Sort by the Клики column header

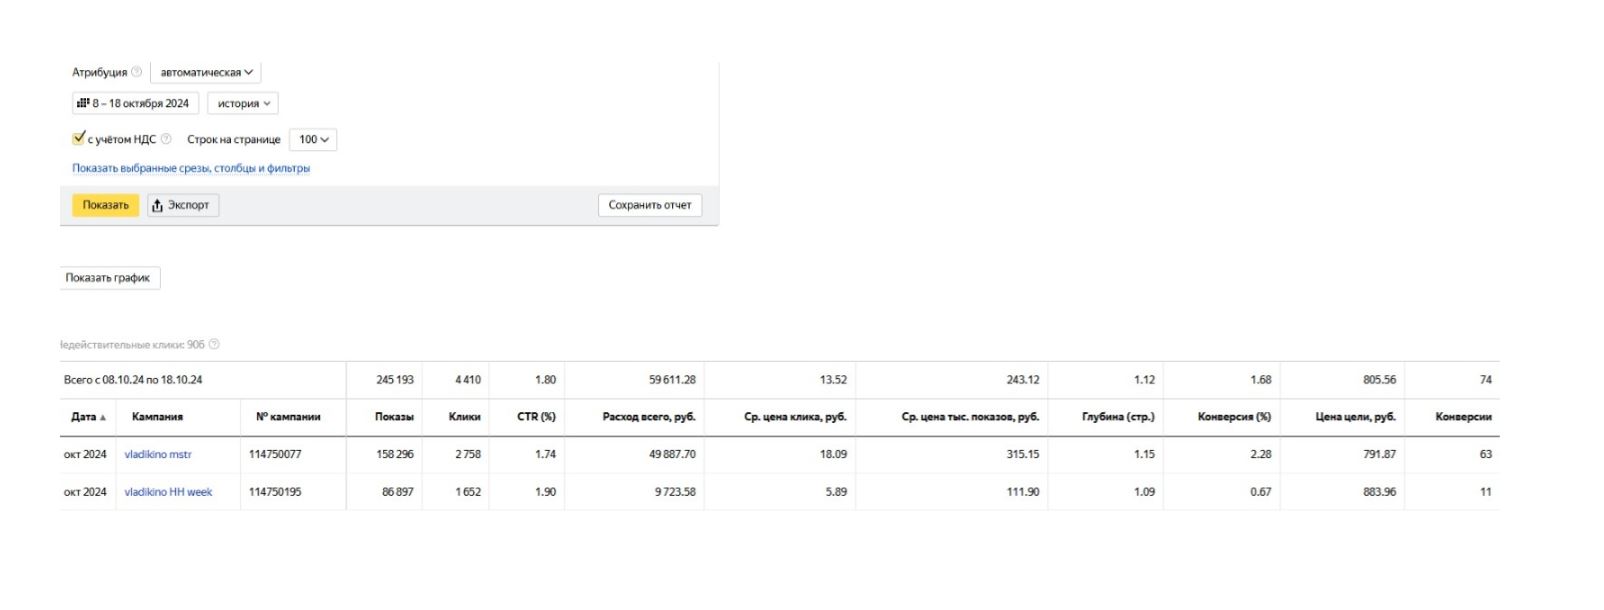pos(464,417)
